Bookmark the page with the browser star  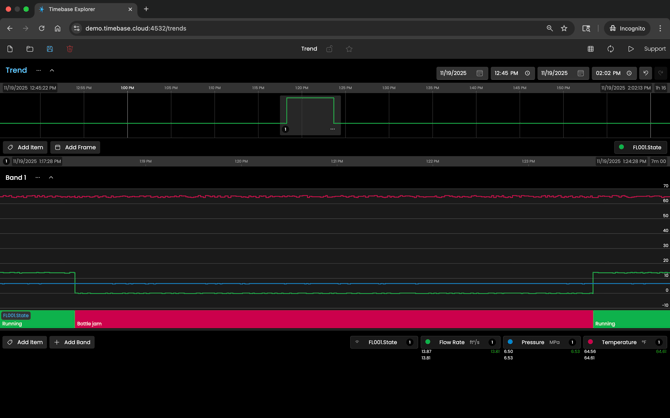coord(564,28)
